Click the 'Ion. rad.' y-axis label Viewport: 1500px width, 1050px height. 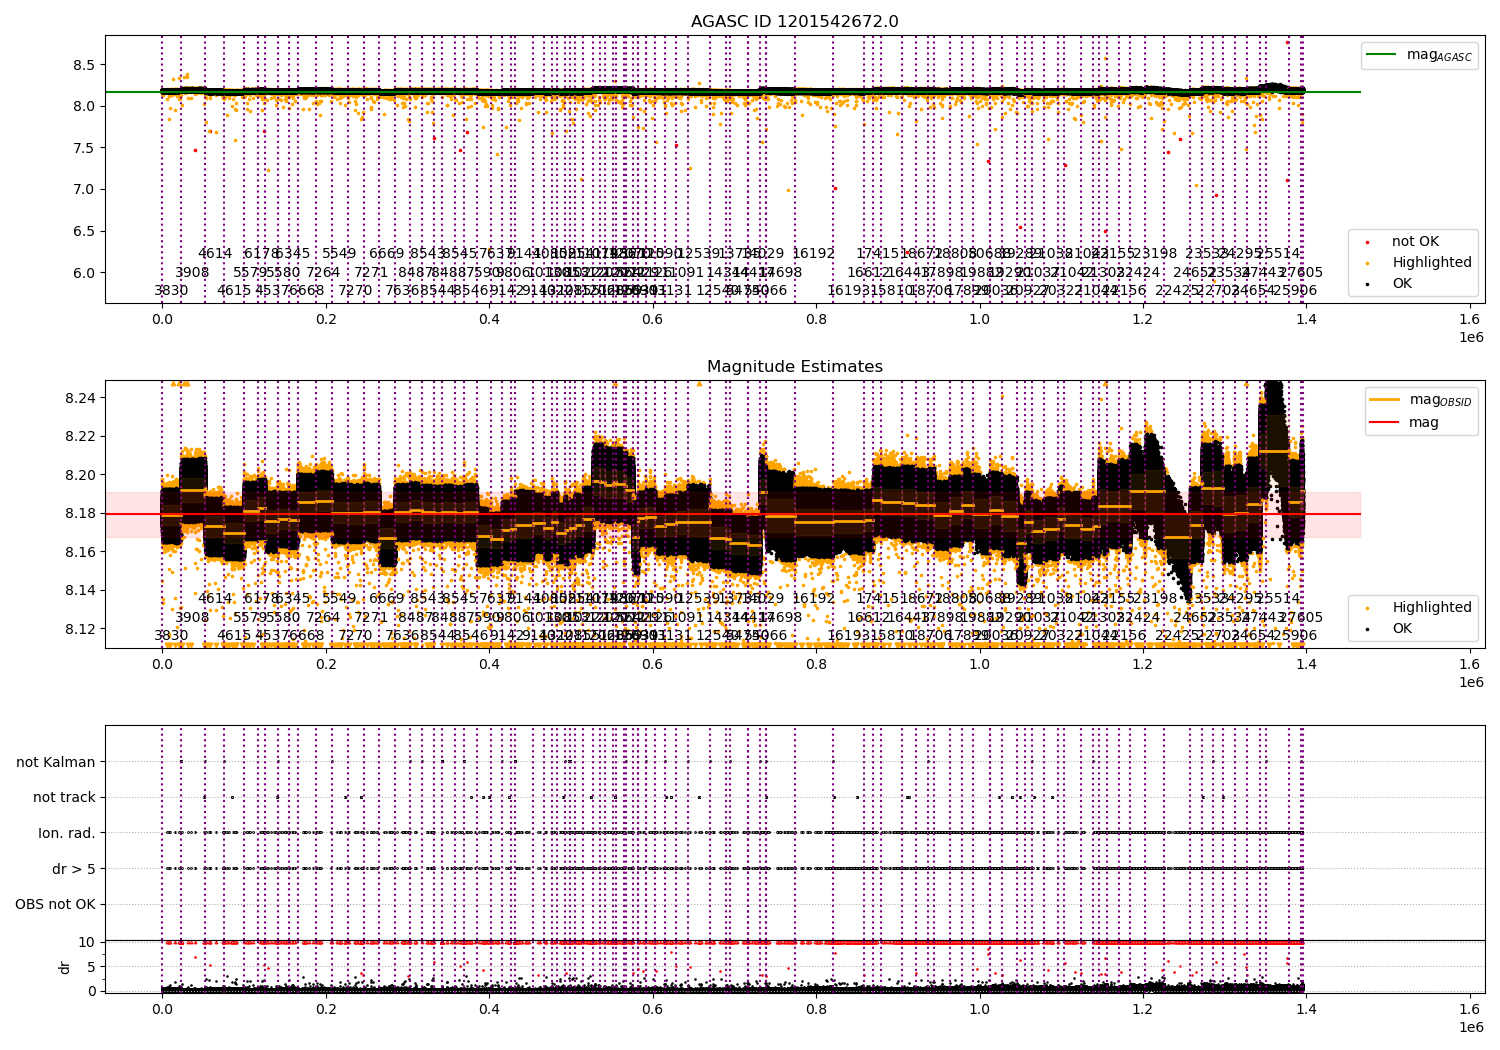click(x=67, y=833)
